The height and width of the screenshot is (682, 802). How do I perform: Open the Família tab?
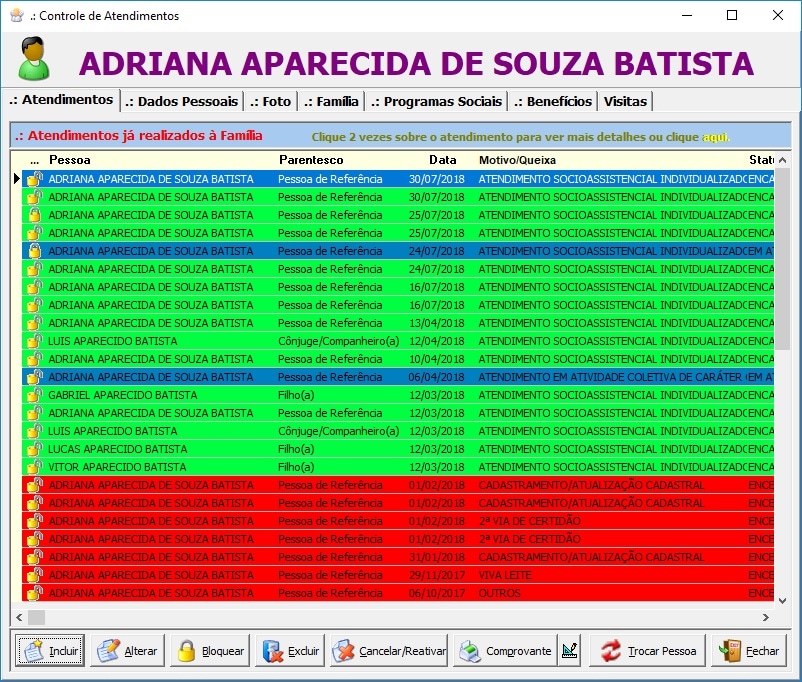(331, 101)
